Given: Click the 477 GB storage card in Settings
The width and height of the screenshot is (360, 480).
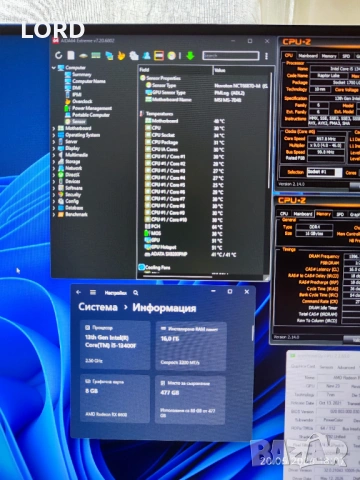Looking at the screenshot, I should coord(190,400).
